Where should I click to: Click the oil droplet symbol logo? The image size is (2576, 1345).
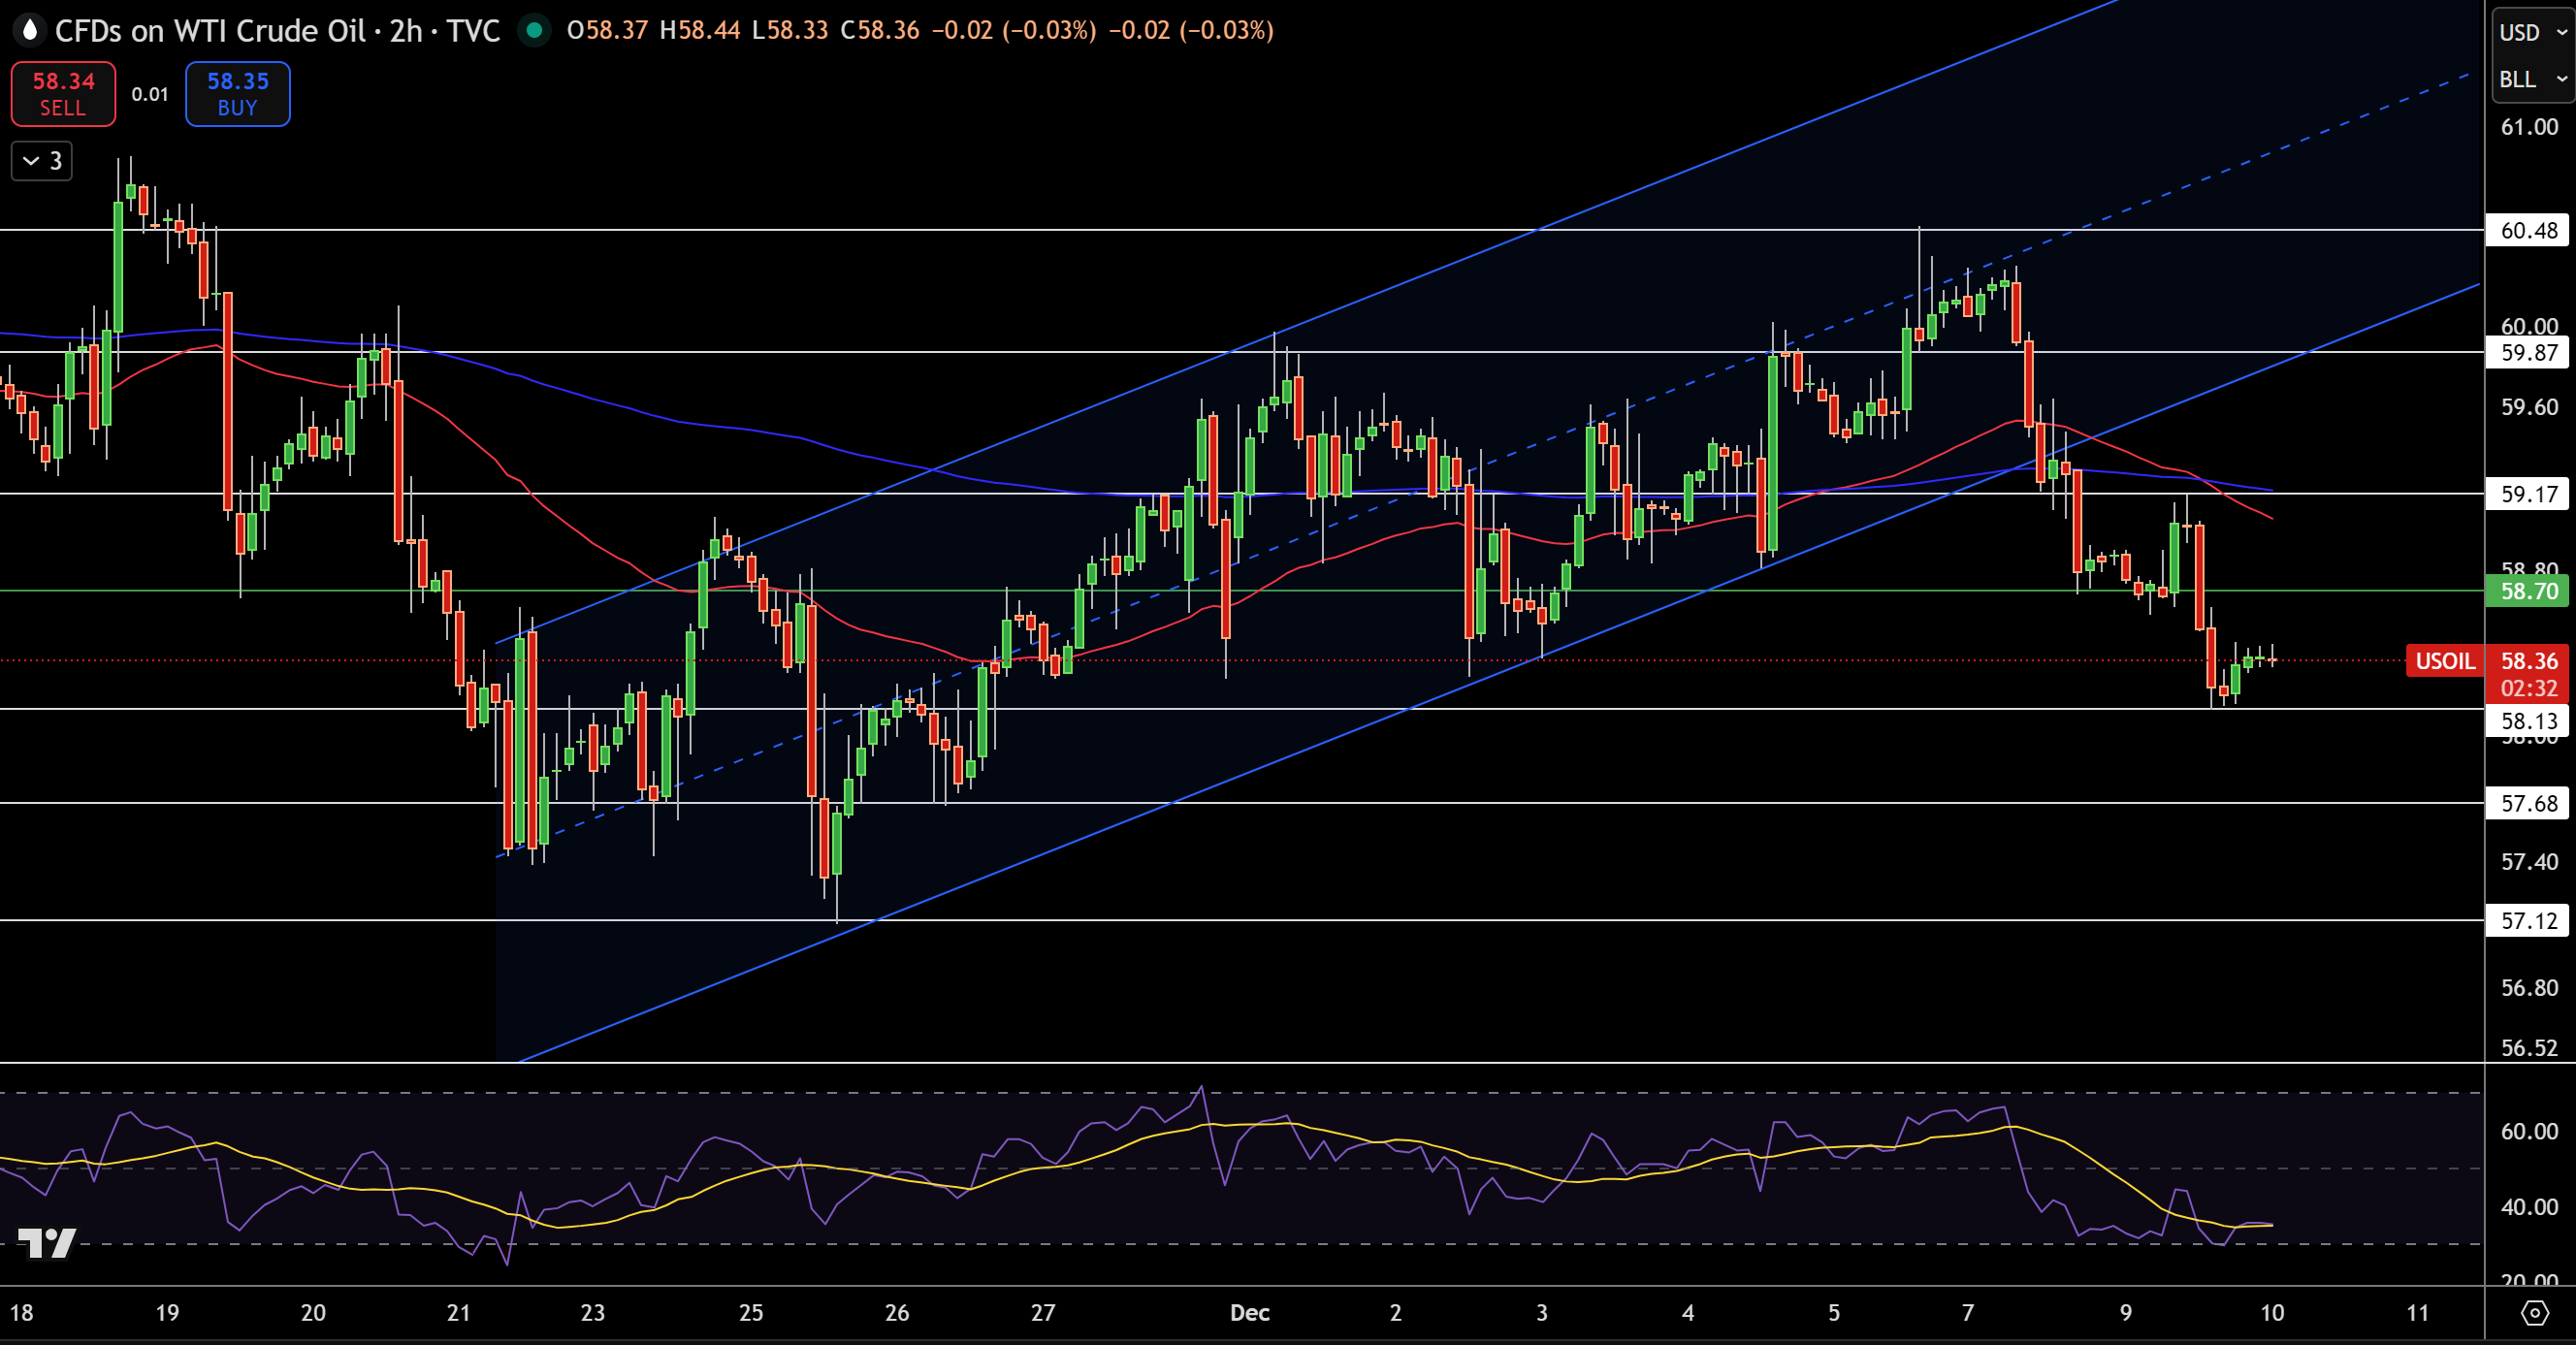(30, 31)
